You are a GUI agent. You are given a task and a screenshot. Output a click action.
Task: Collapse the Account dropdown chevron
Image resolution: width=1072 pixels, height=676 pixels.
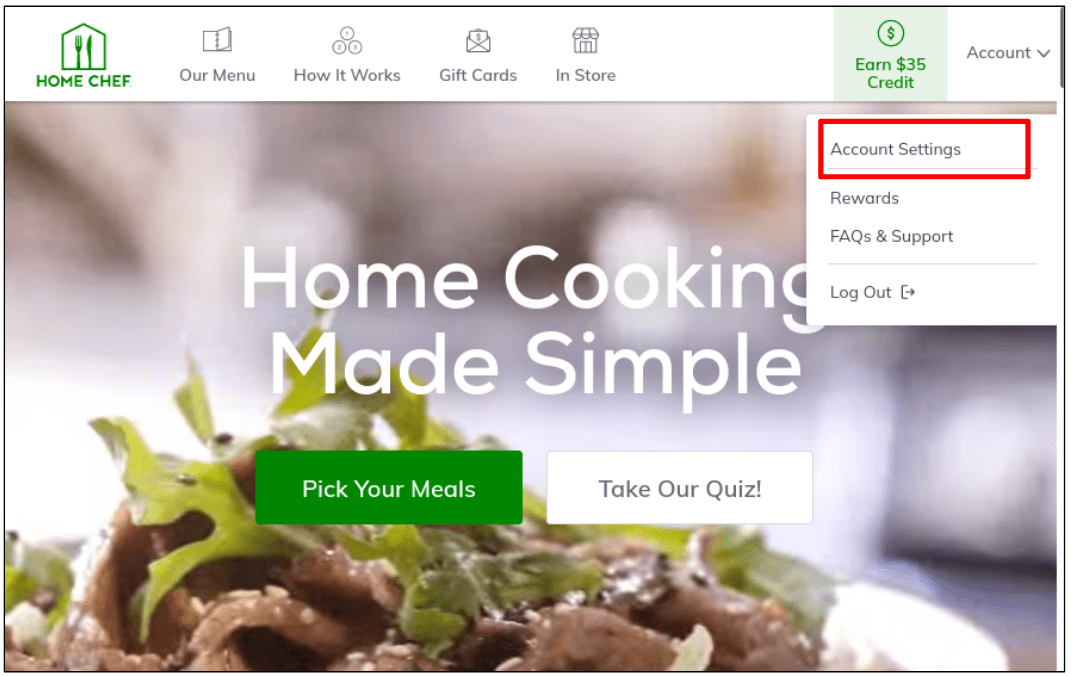point(1043,53)
